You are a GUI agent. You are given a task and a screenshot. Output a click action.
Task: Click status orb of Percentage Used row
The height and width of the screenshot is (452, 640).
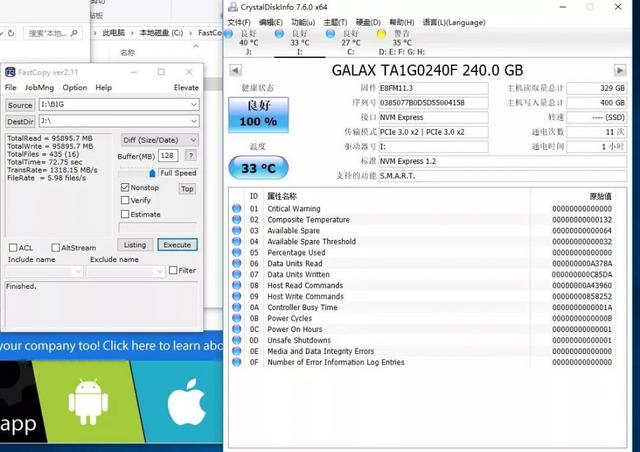click(237, 252)
